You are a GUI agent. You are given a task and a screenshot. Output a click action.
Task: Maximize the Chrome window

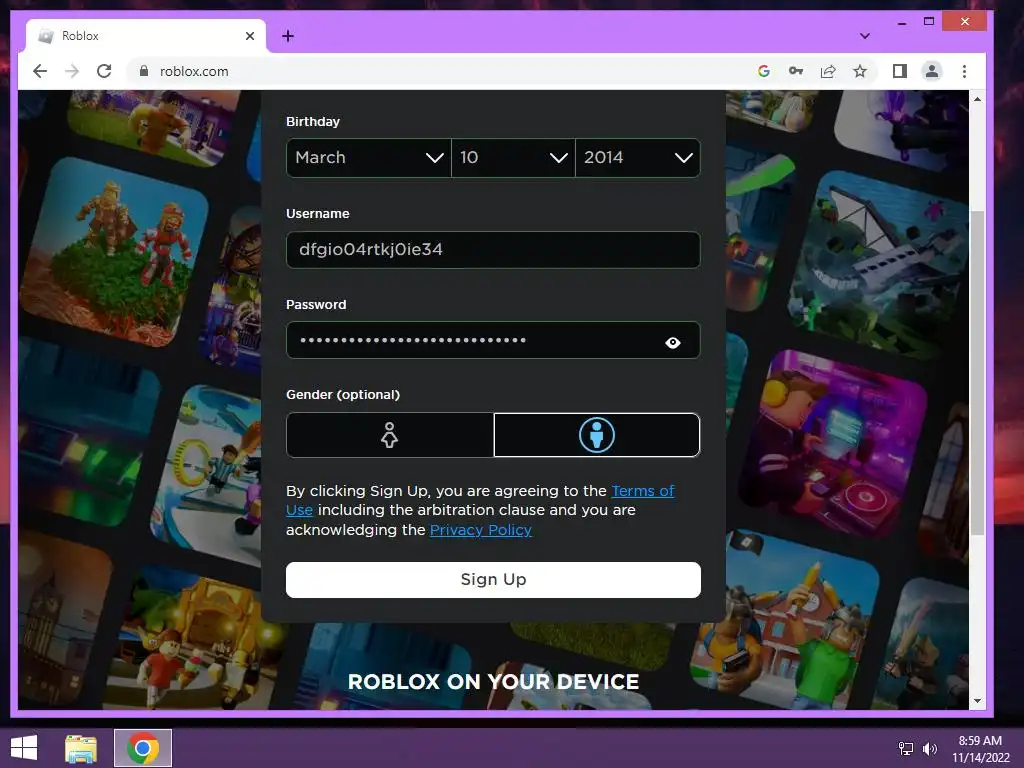pyautogui.click(x=929, y=22)
